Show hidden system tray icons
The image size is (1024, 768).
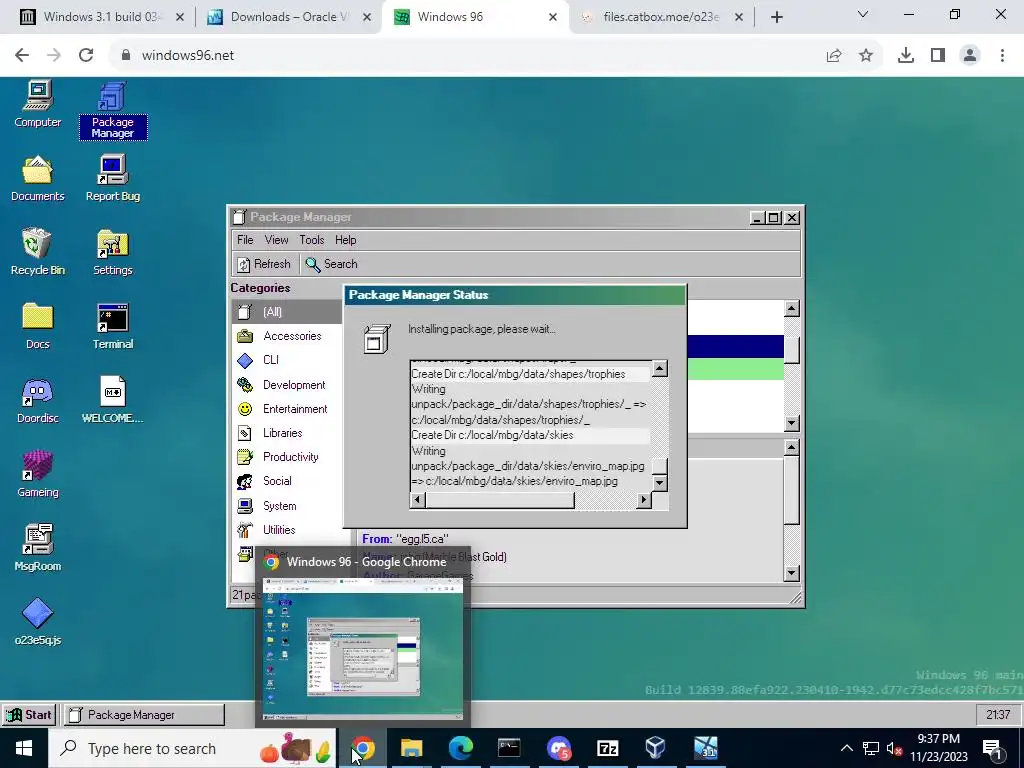[x=846, y=748]
